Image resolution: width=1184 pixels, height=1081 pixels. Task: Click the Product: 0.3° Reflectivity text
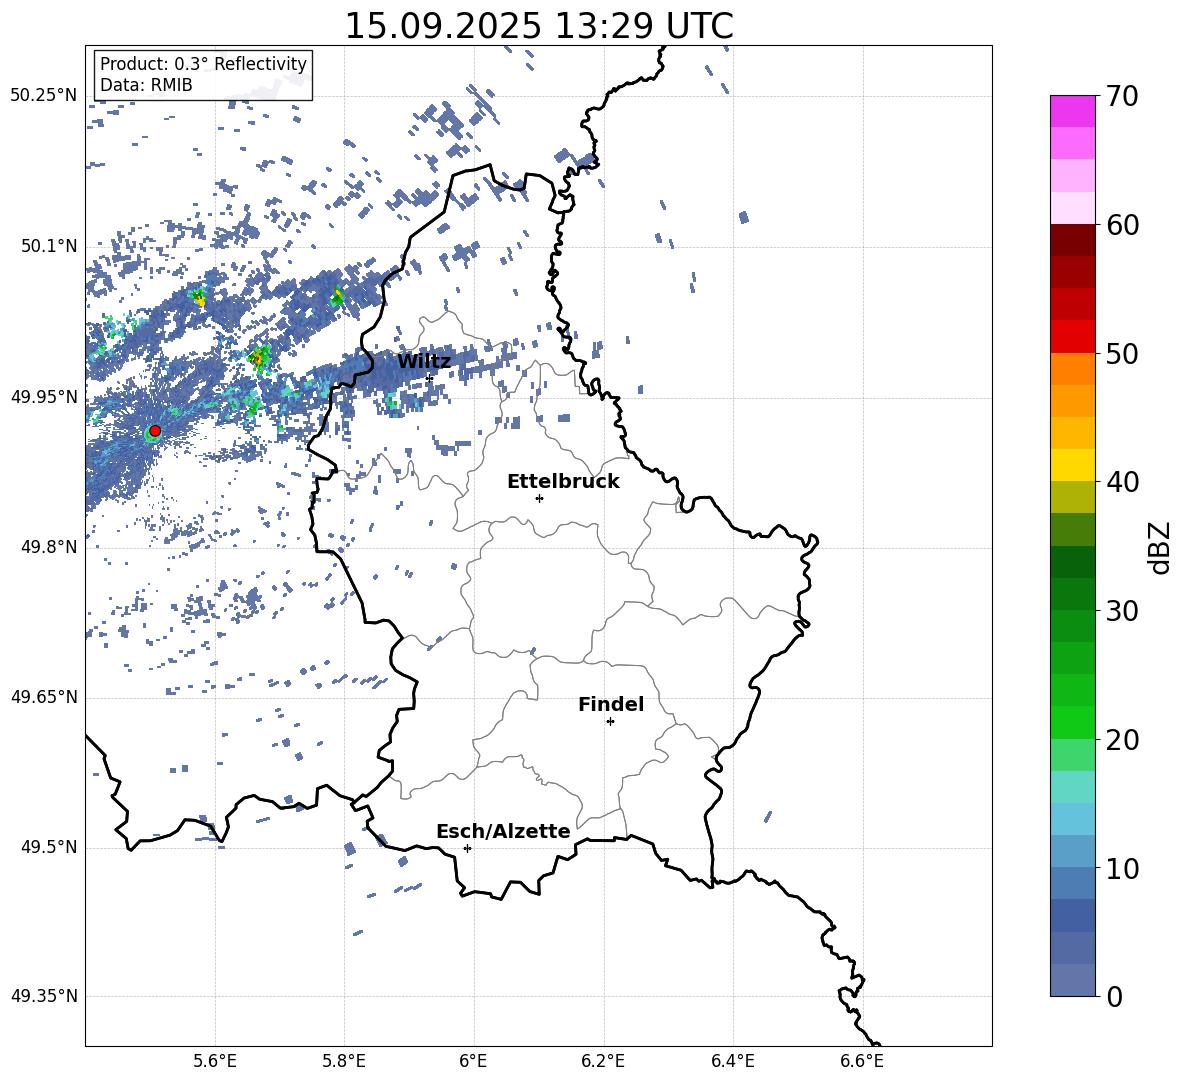click(203, 64)
